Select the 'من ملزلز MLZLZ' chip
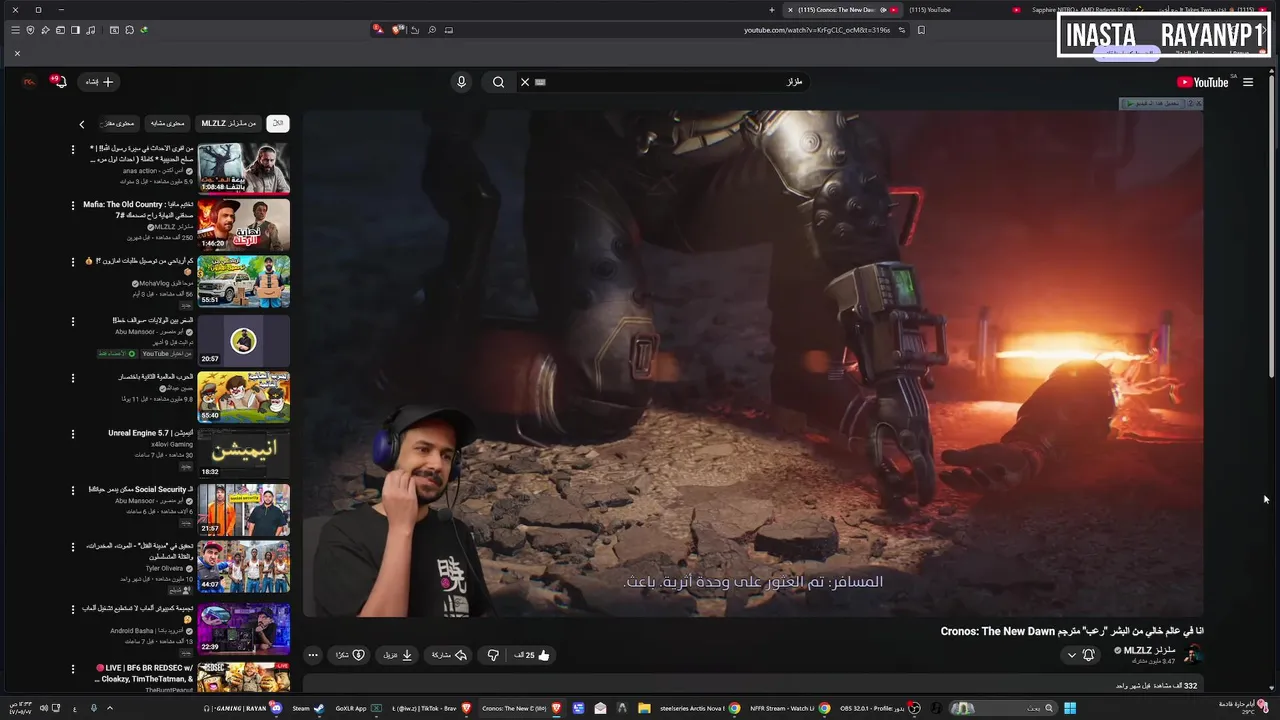Screen dimensions: 1280x720 229,123
